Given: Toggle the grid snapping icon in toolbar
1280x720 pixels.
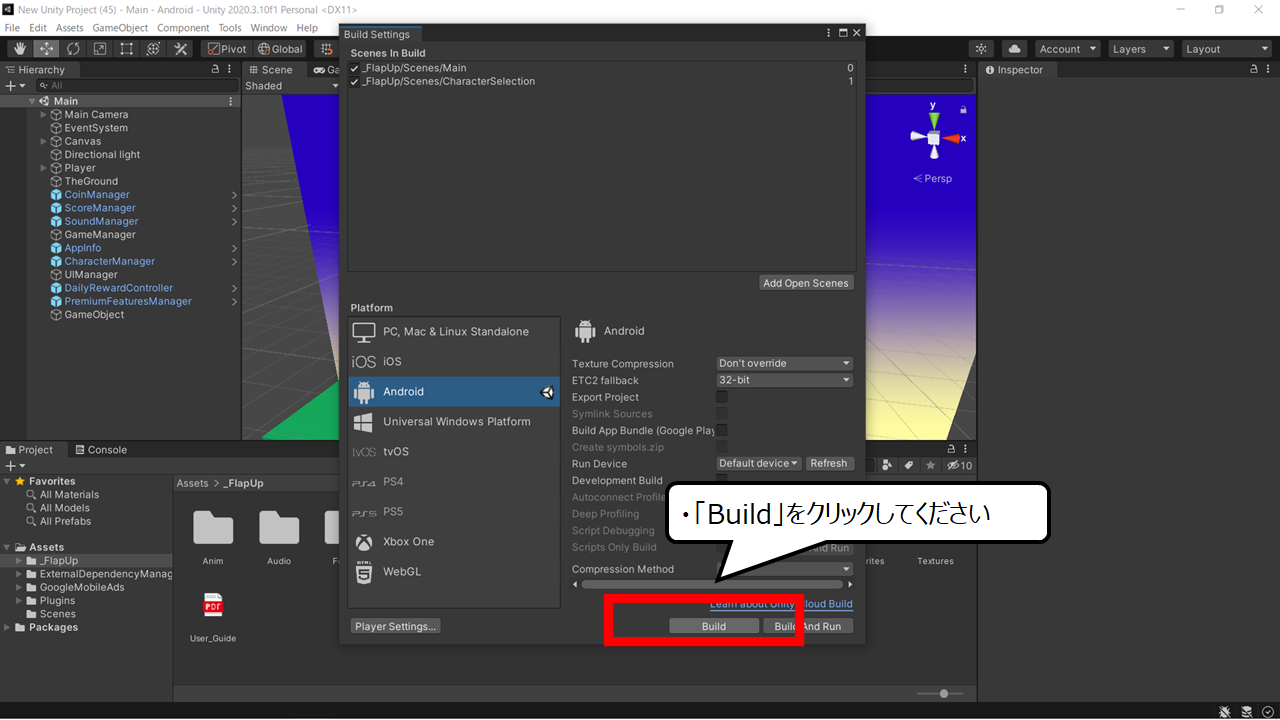Looking at the screenshot, I should 325,49.
